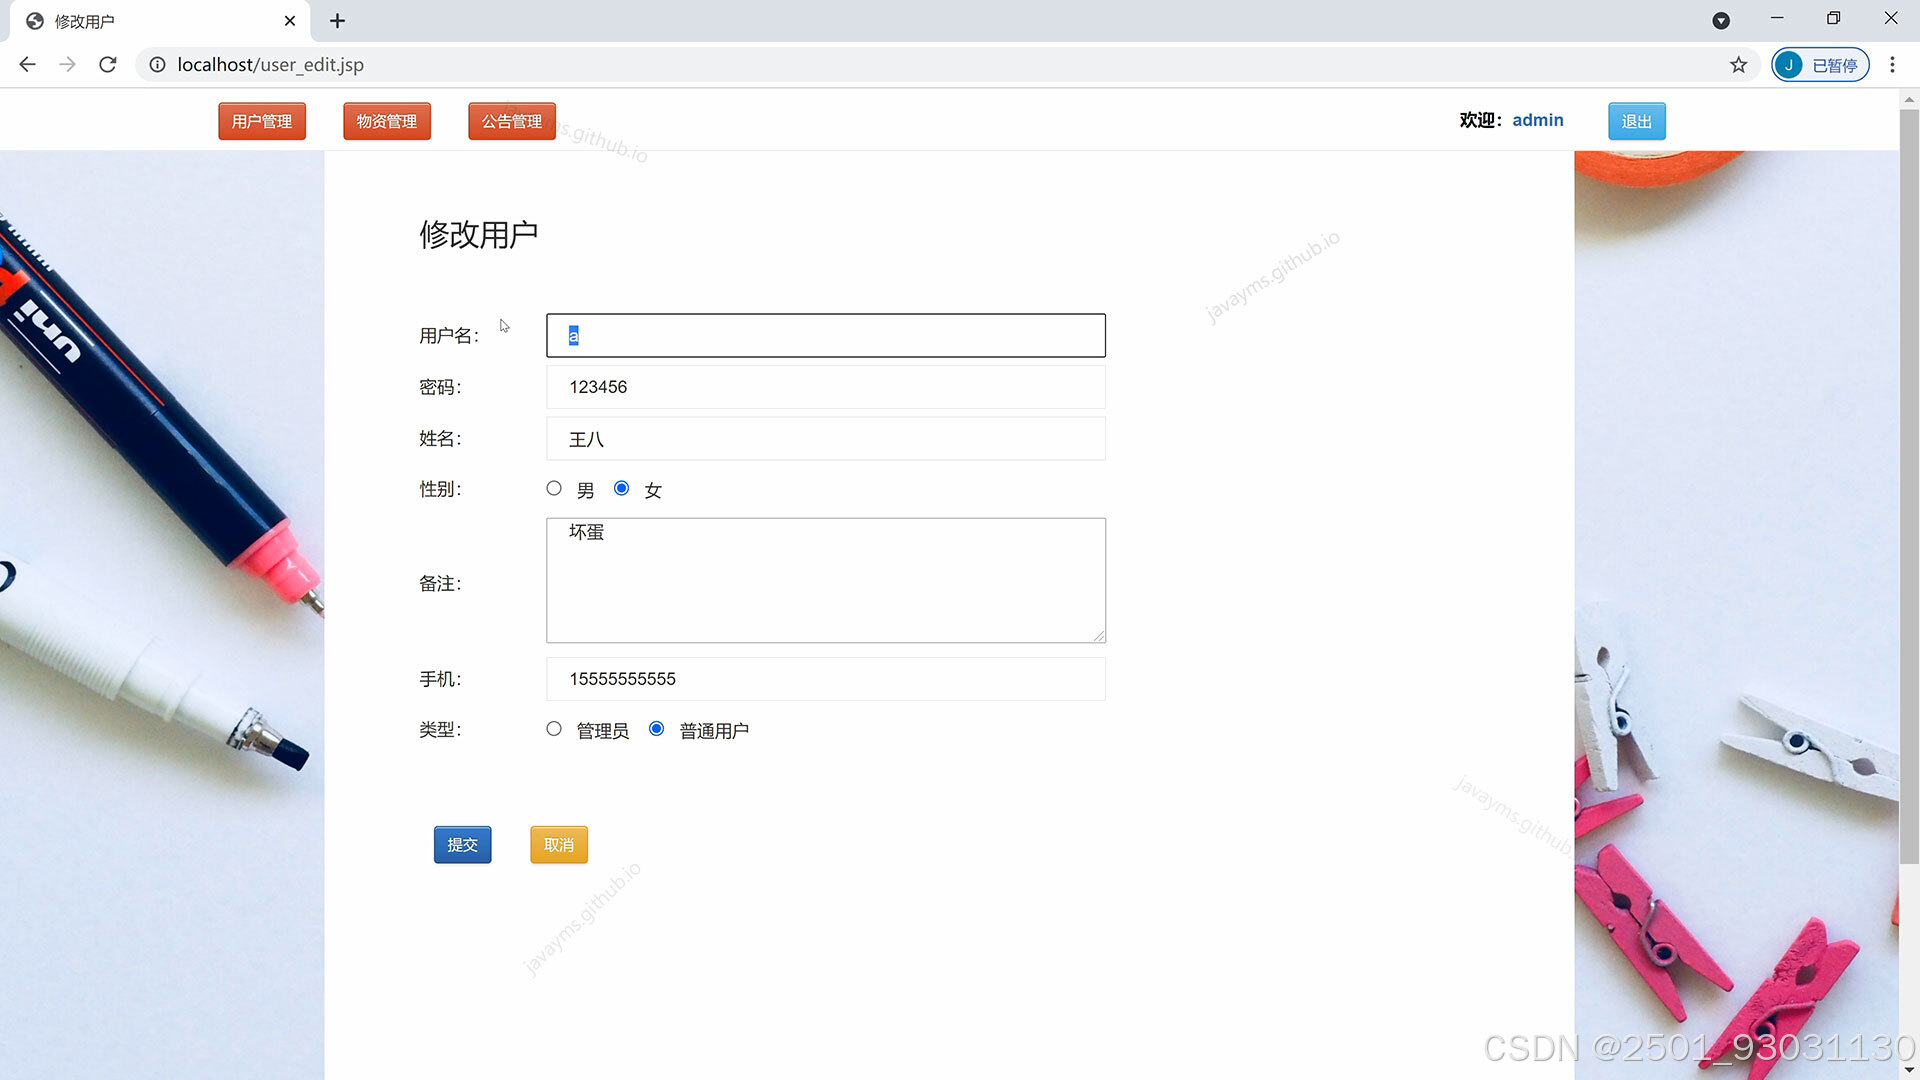Click the 备注: label
Viewport: 1920px width, 1080px height.
tap(440, 584)
